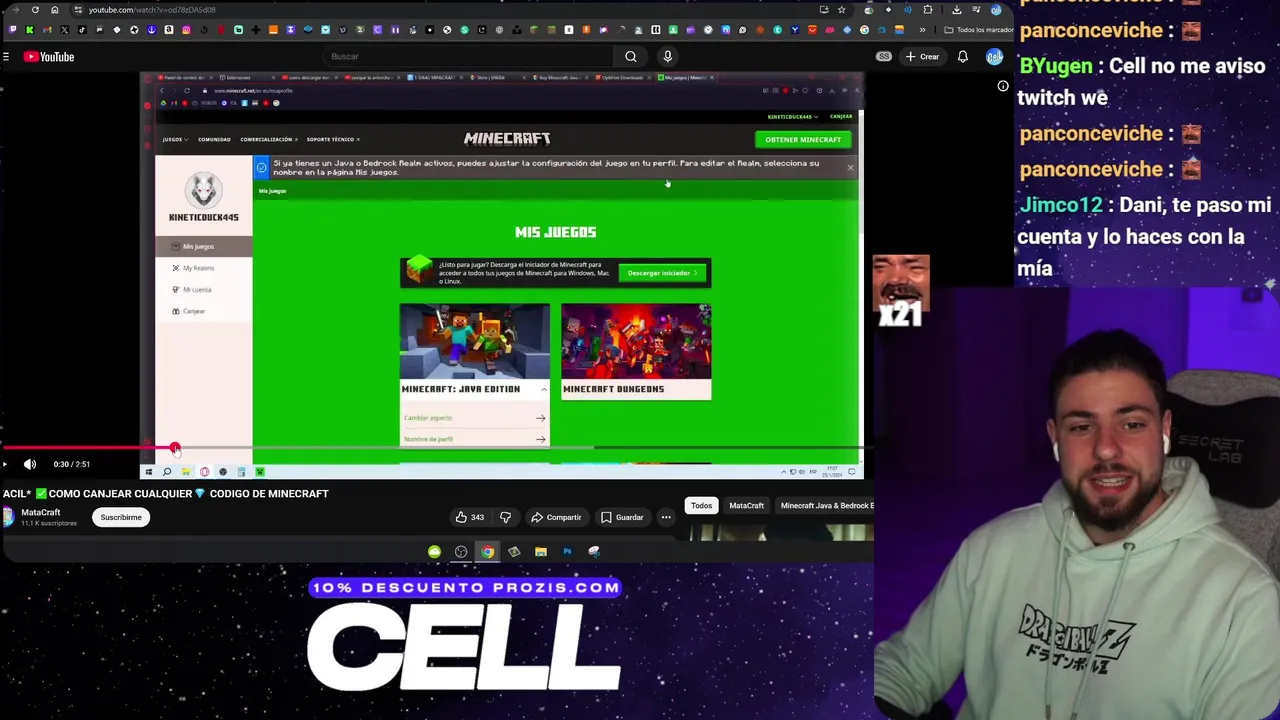
Task: Open Minecraft Dungeons game thumbnail
Action: click(x=636, y=342)
